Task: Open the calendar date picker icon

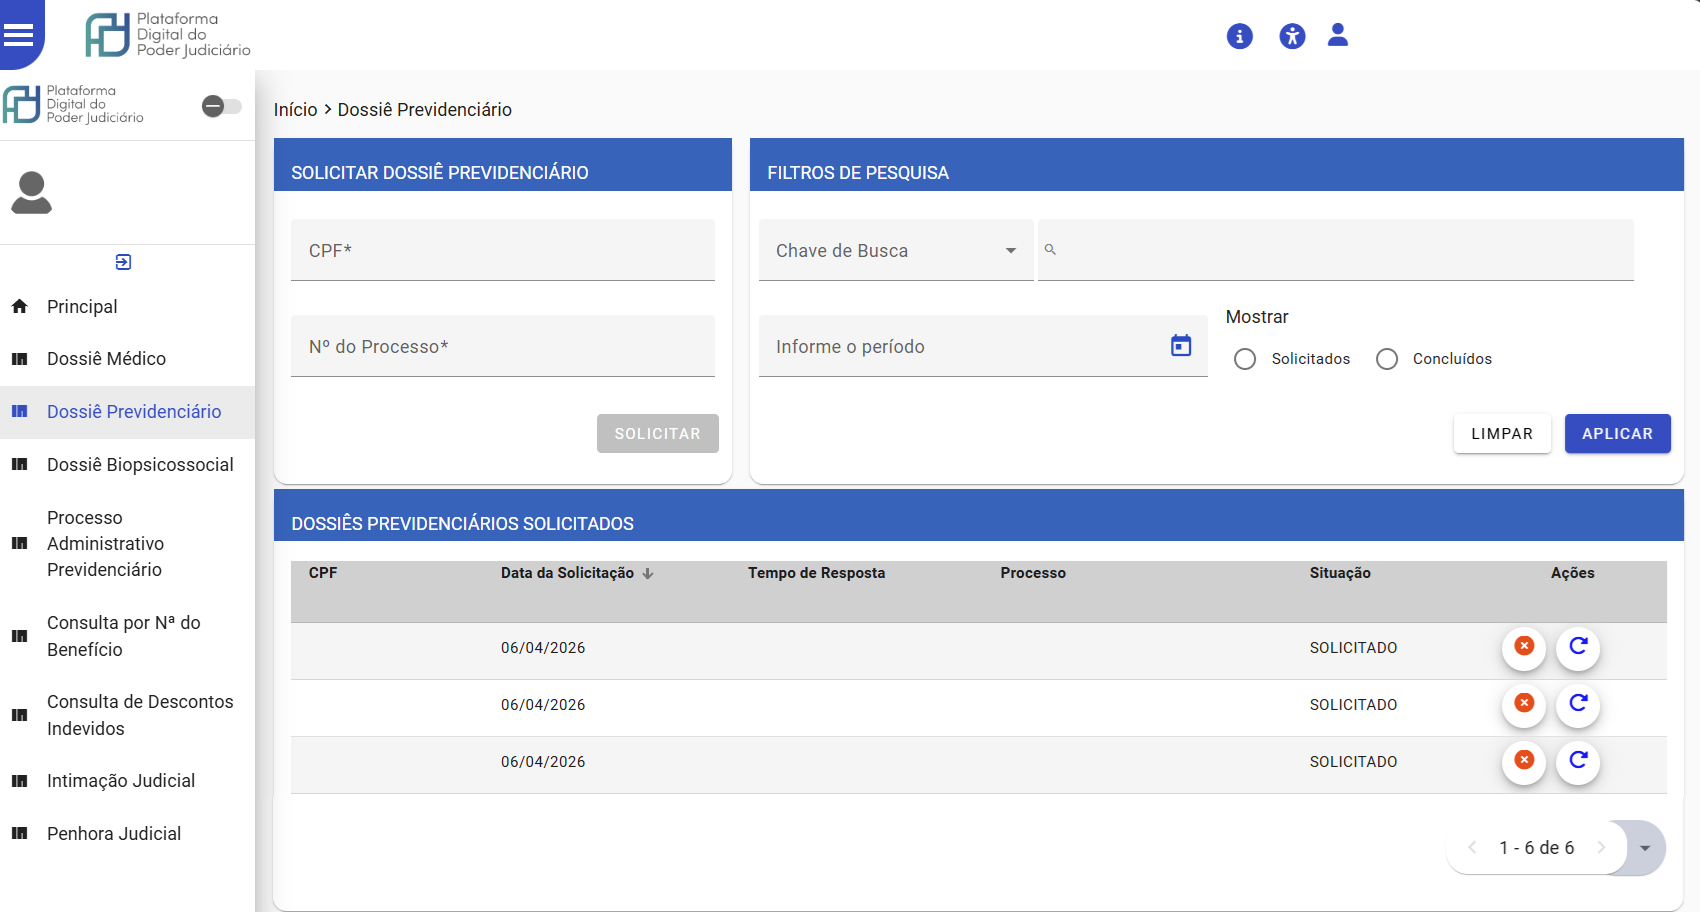Action: pos(1181,345)
